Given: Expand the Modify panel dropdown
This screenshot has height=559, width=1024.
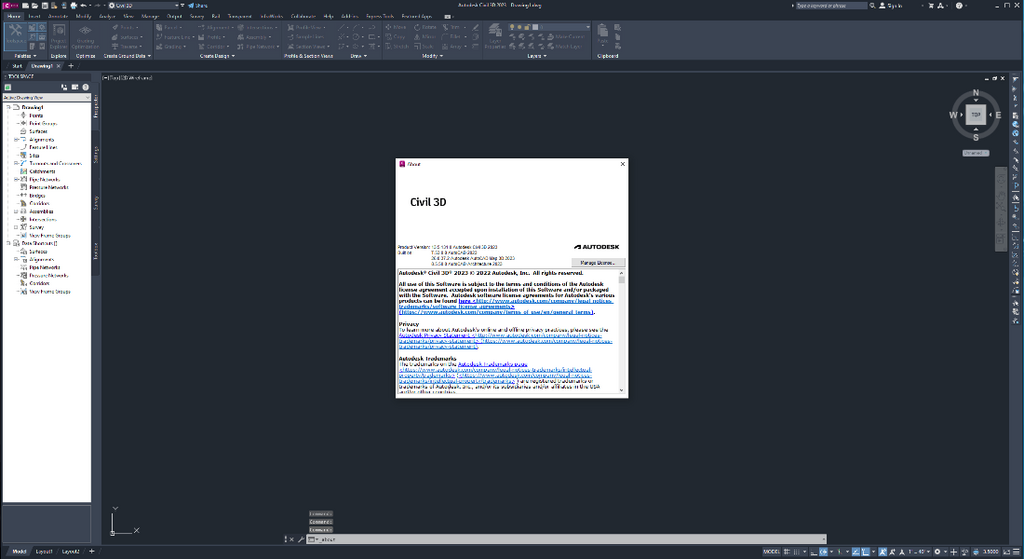Looking at the screenshot, I should tap(432, 56).
